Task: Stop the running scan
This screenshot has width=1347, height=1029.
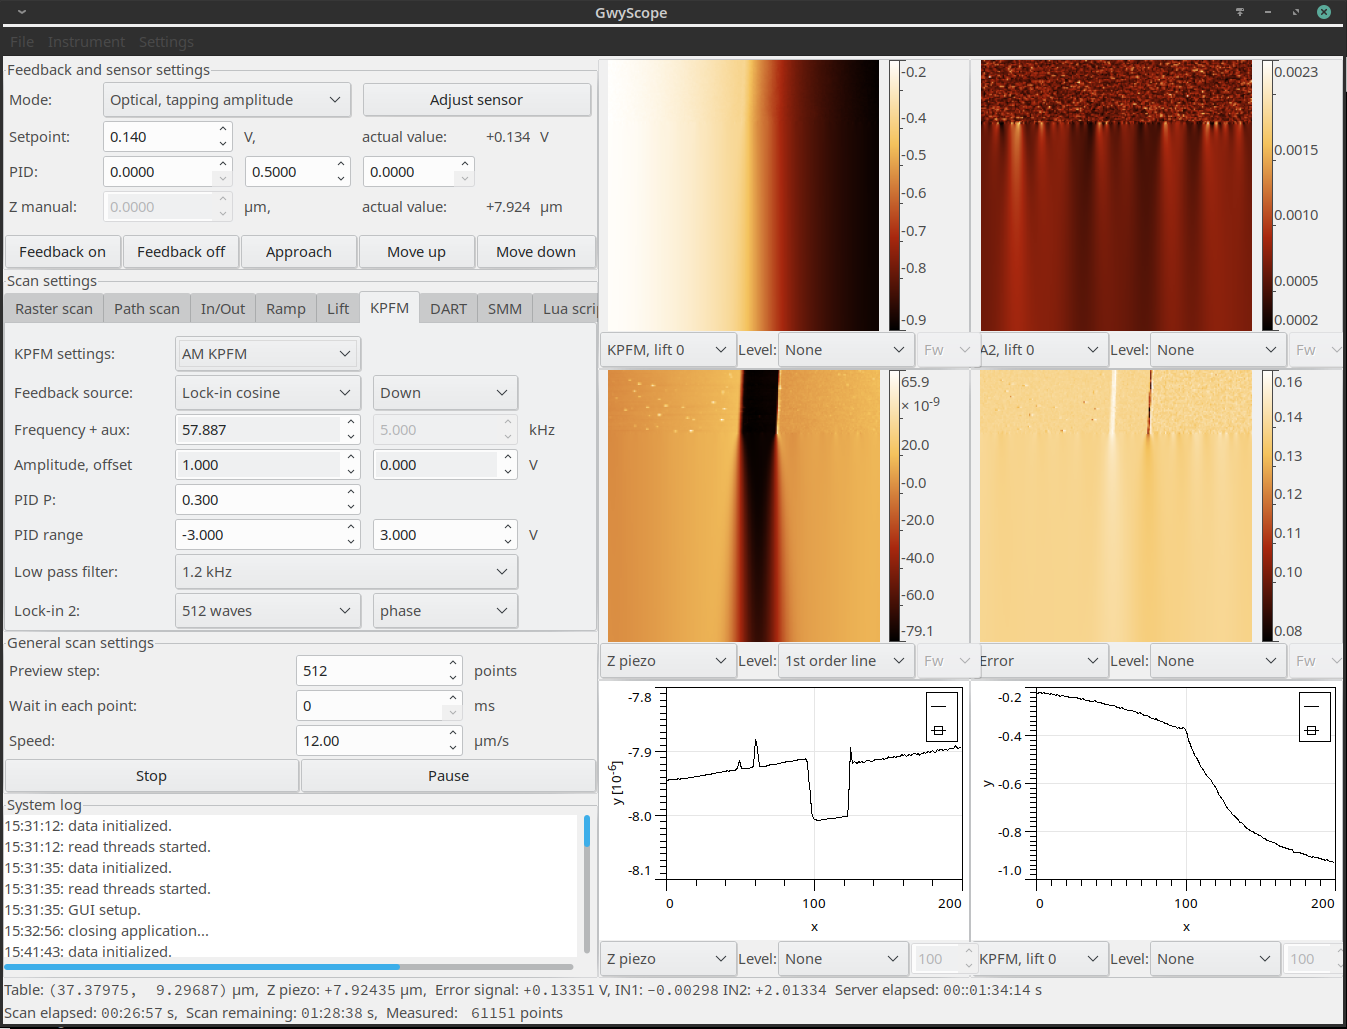Action: (x=152, y=776)
